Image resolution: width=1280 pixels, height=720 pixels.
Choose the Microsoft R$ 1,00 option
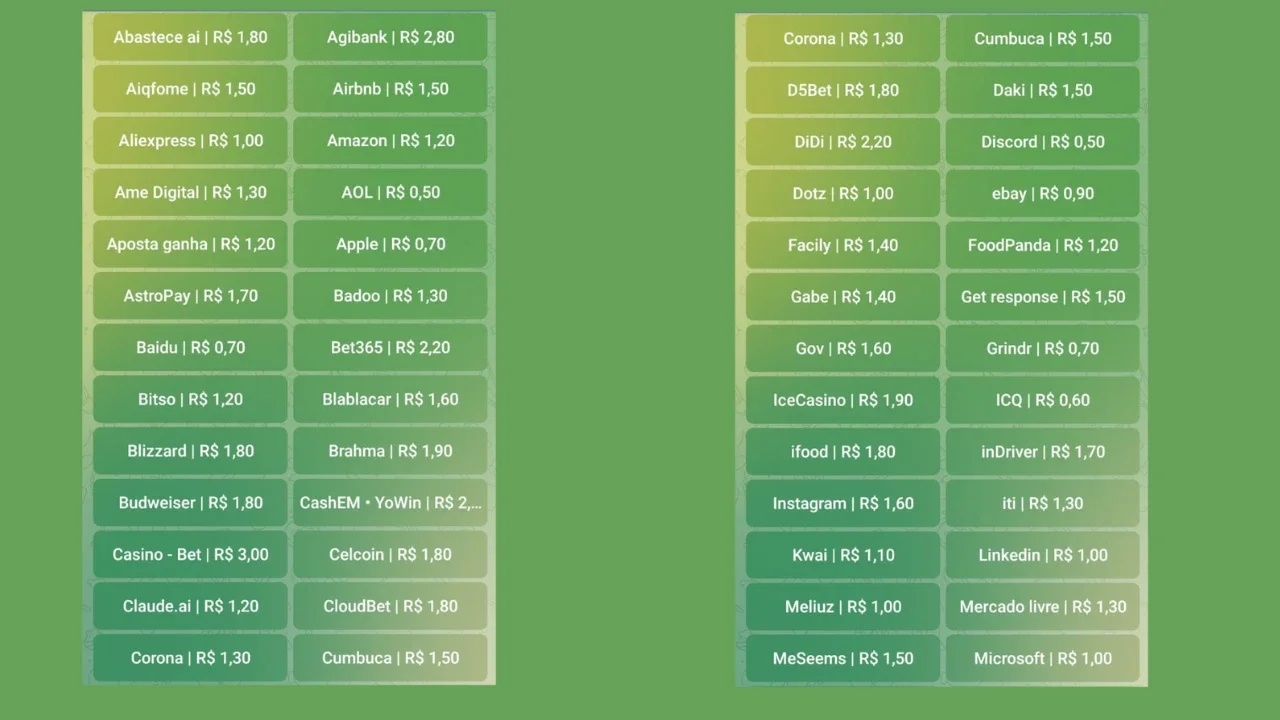1043,659
